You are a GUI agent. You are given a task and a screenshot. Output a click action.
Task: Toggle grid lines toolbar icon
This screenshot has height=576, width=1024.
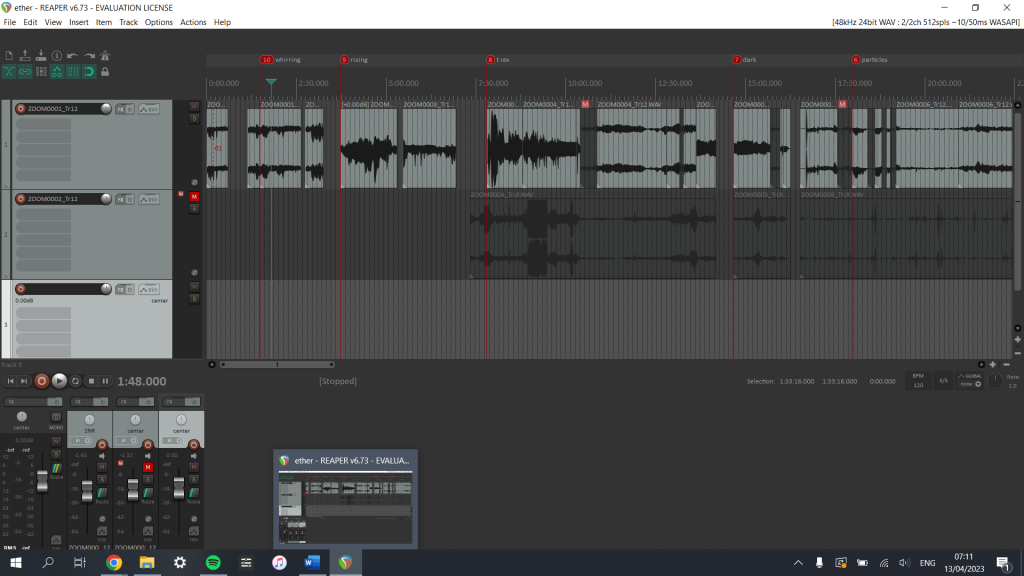pos(72,72)
